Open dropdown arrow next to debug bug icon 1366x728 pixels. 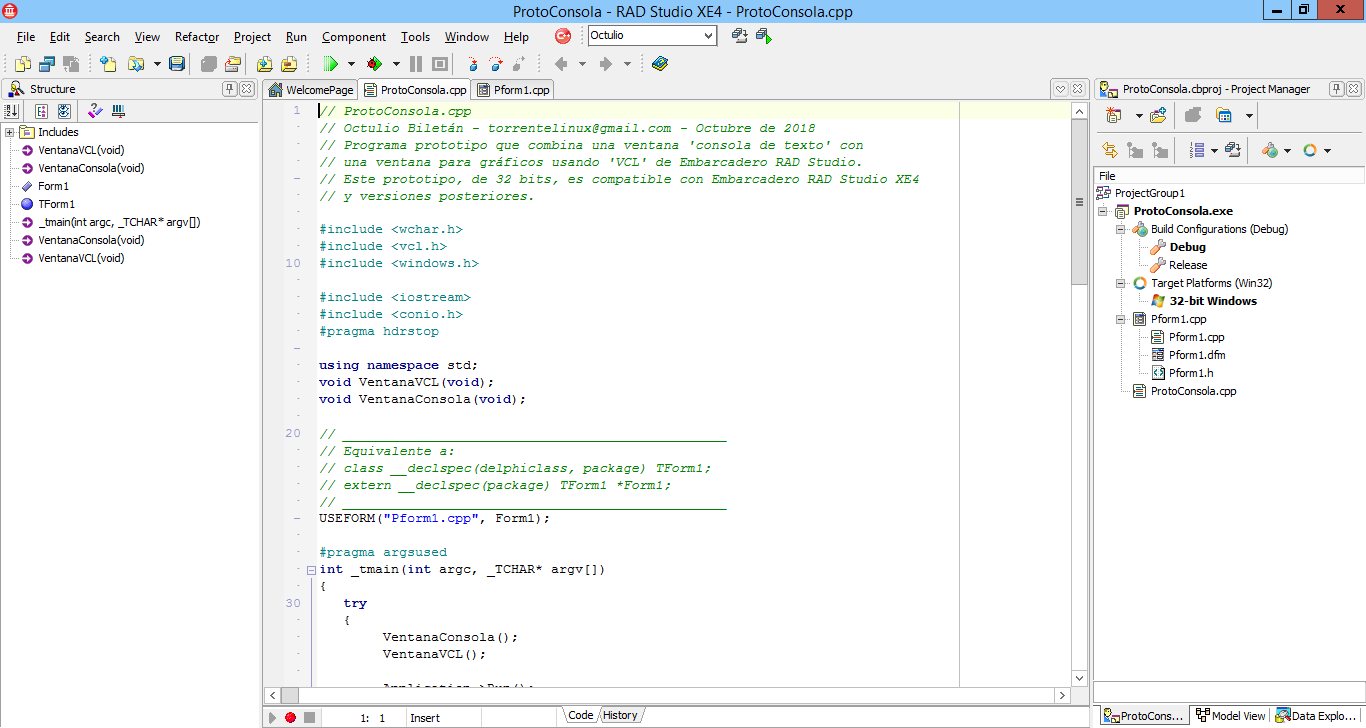tap(395, 64)
